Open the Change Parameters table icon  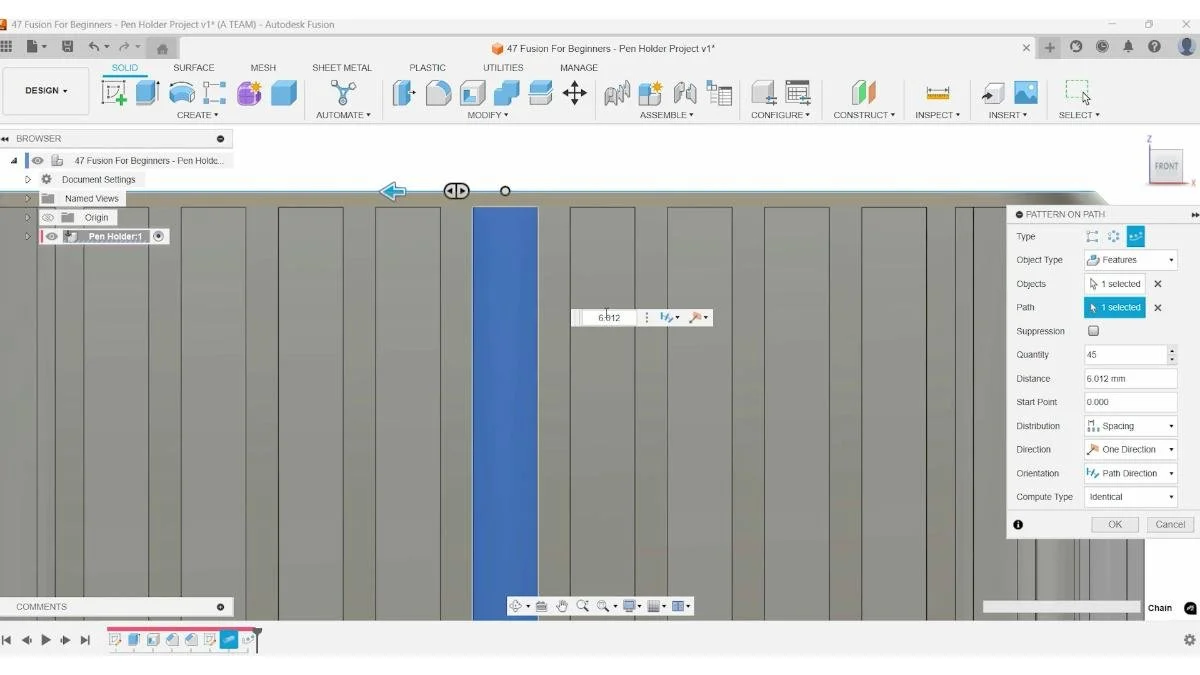point(798,93)
